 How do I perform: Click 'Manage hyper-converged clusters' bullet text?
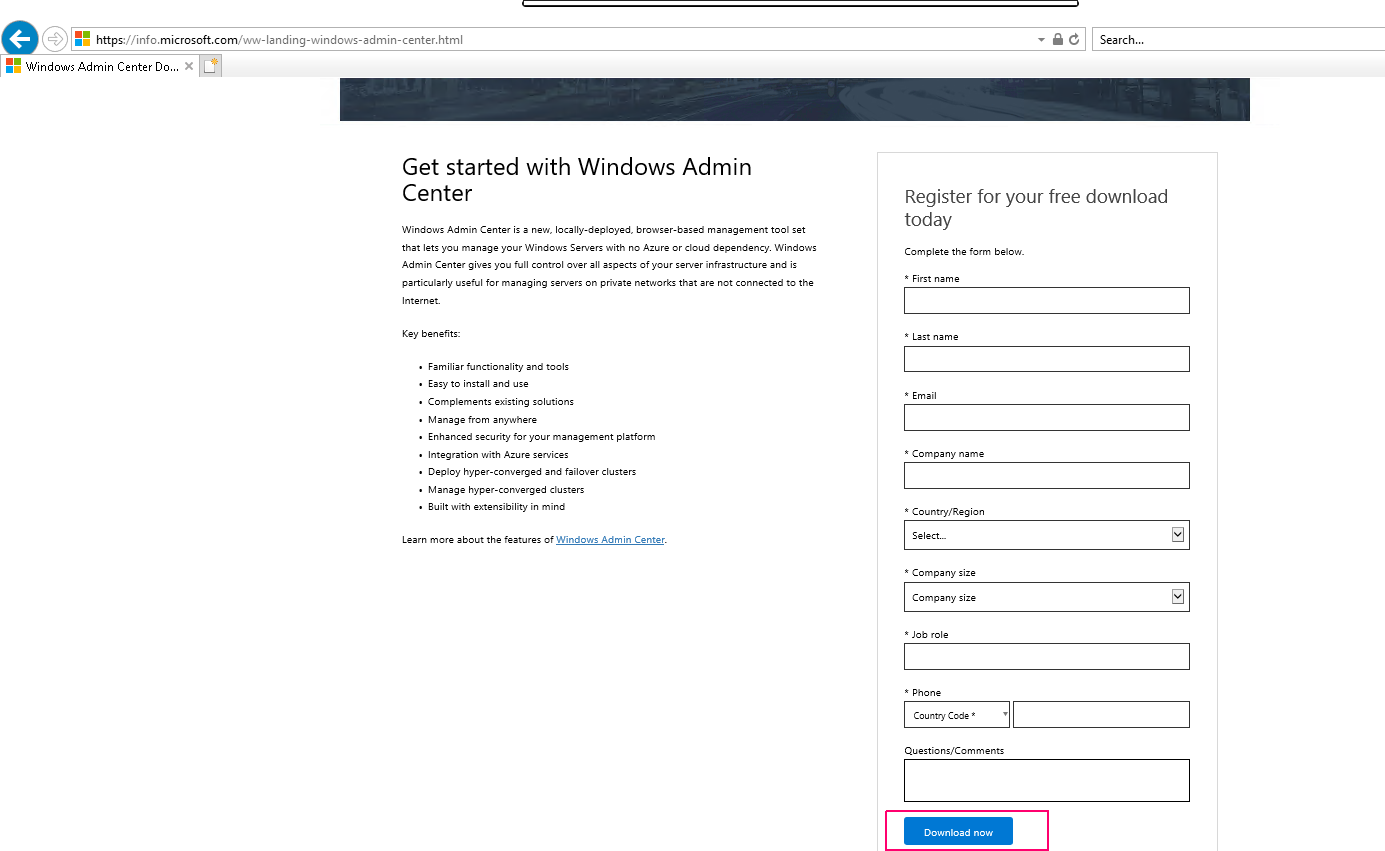pos(506,490)
